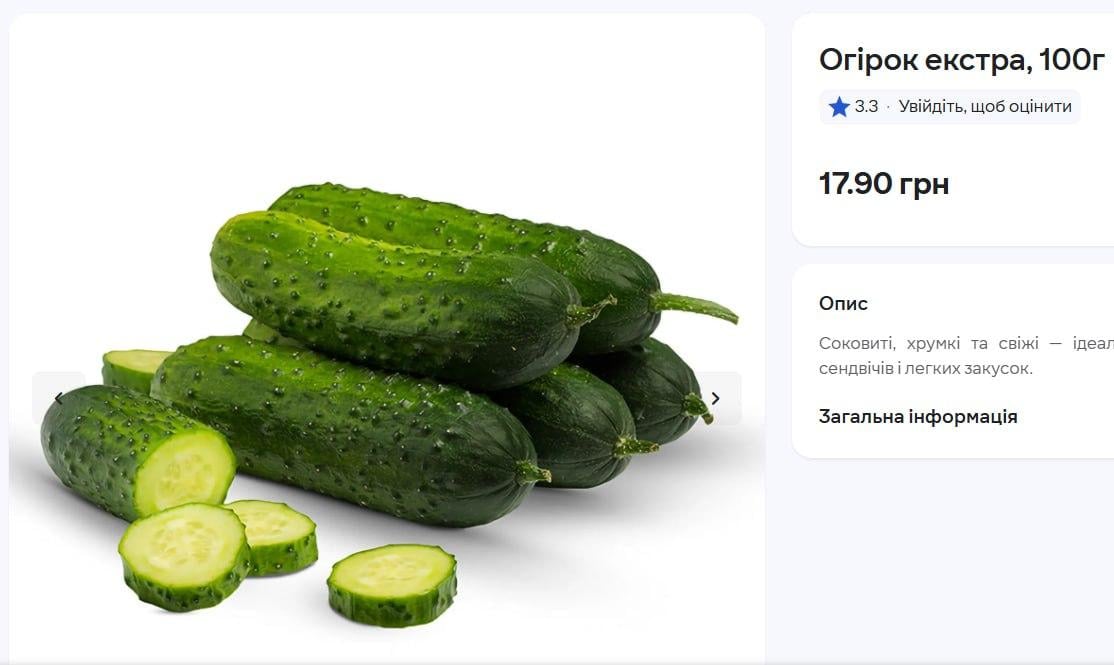Click the previous image arrow on the gallery
This screenshot has height=665, width=1114.
58,398
